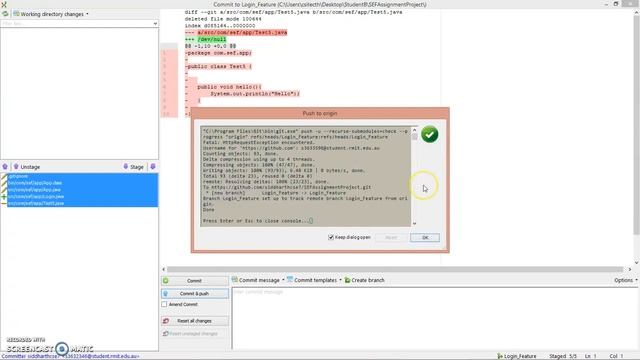Click the horizontal scrollbar under the diff view

tap(395, 269)
